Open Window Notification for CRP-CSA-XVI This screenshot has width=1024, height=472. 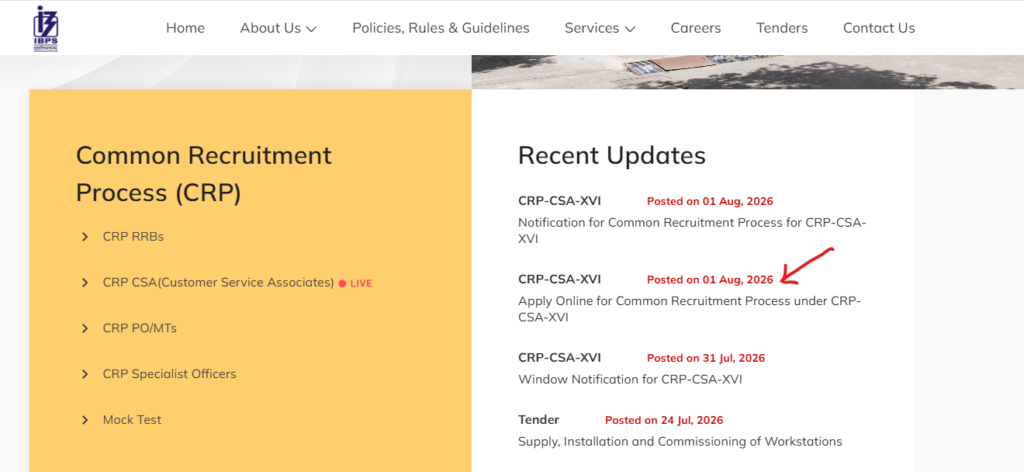(630, 379)
